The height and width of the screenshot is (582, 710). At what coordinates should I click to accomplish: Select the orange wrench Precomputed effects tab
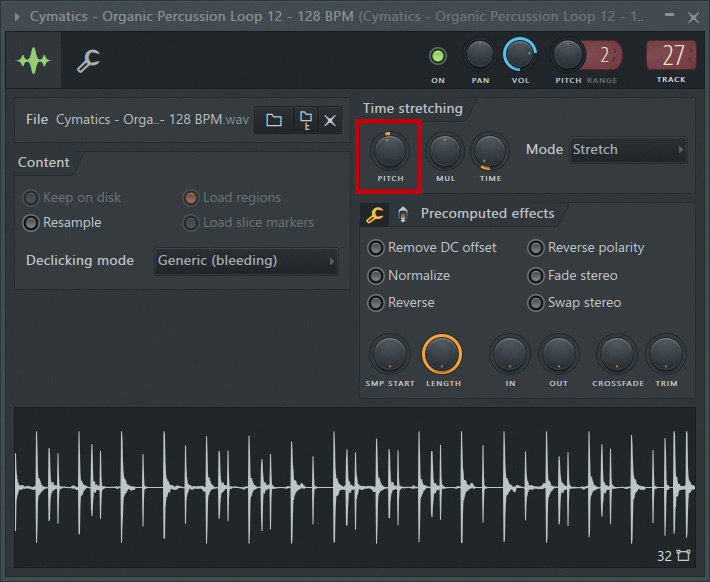[x=375, y=214]
